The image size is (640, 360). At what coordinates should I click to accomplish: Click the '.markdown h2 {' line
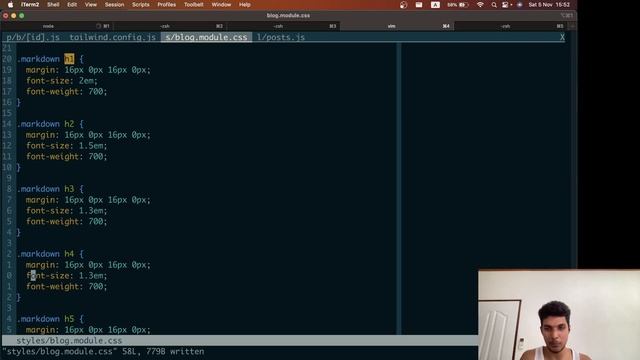coord(50,124)
